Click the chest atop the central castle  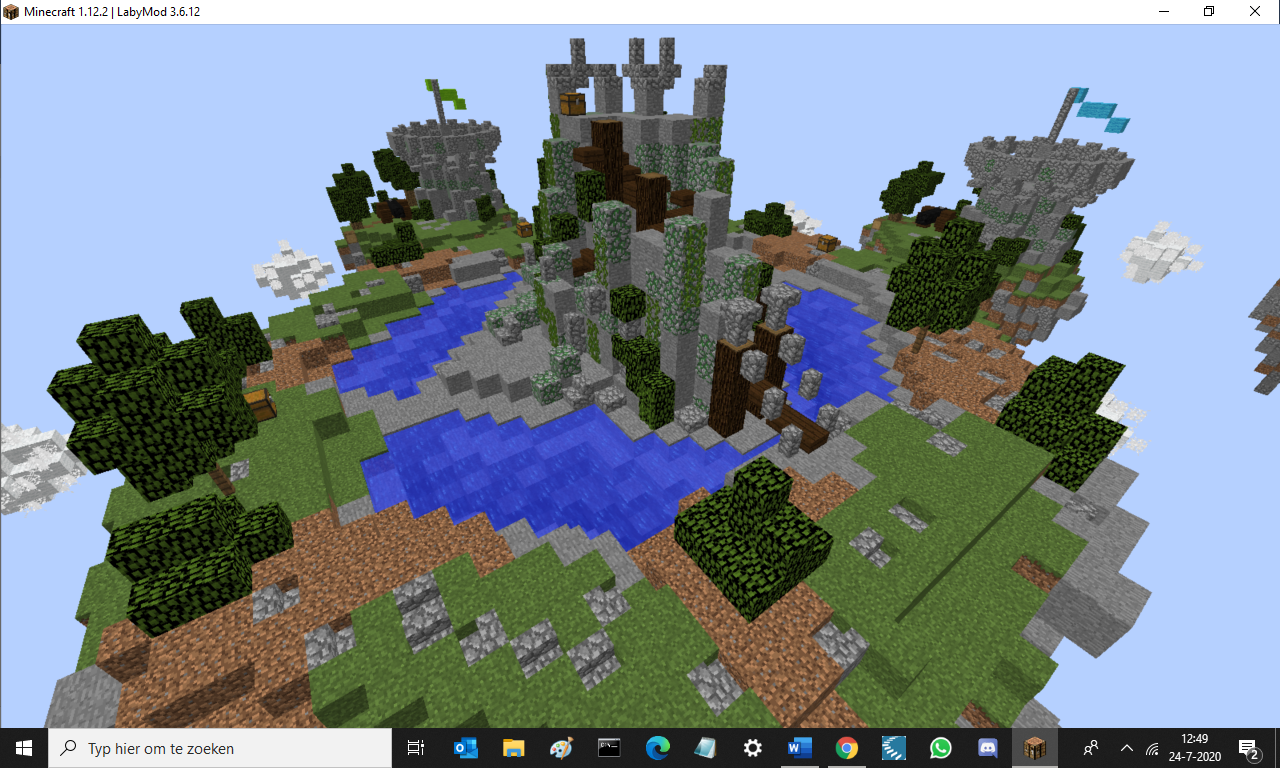click(x=572, y=103)
